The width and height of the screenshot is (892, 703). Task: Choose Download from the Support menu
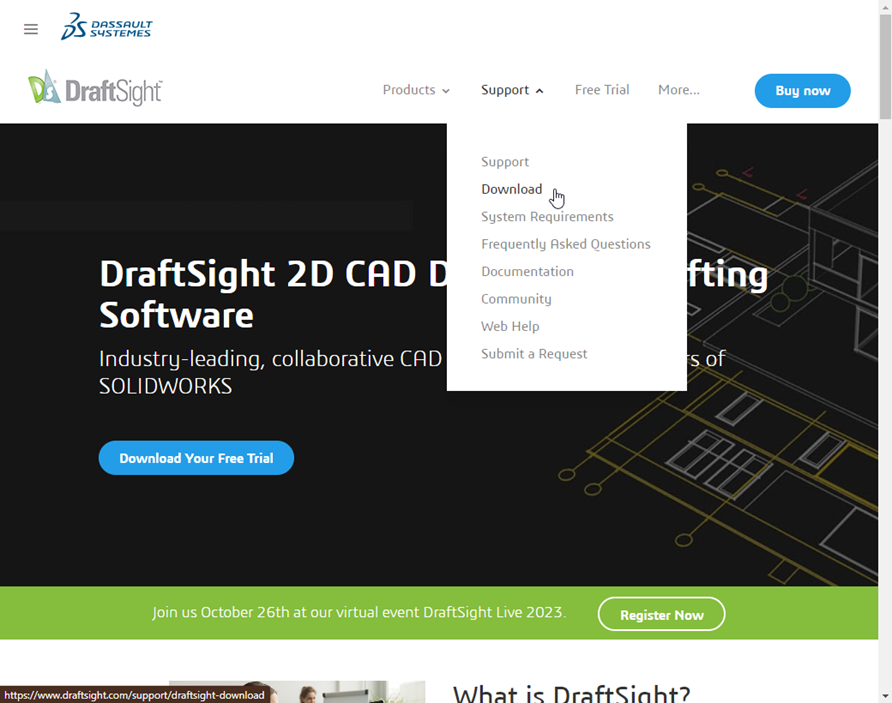[x=511, y=189]
